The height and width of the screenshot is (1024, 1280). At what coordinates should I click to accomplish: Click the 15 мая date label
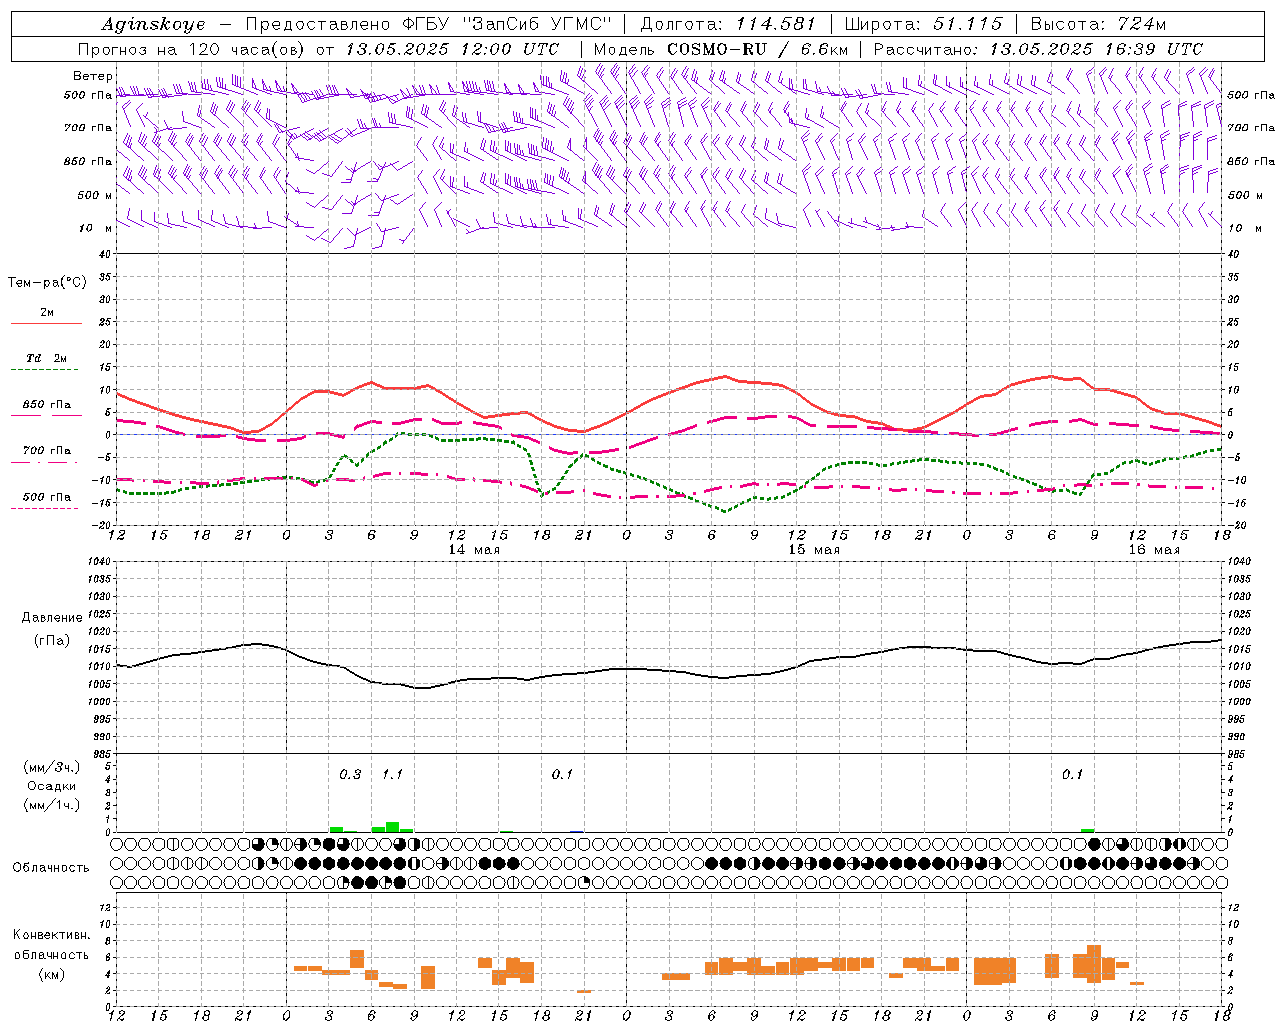pos(814,550)
